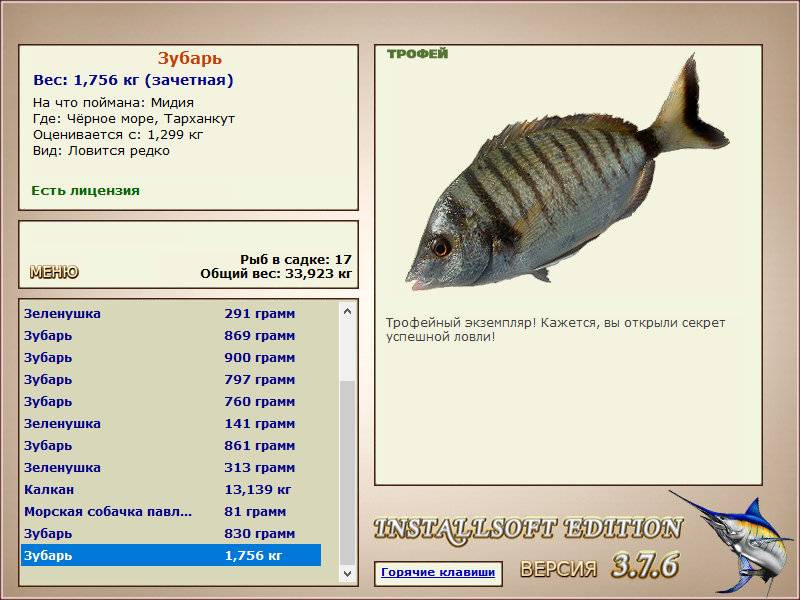
Task: Select Зубарь 900 грамм entry
Action: tap(171, 357)
